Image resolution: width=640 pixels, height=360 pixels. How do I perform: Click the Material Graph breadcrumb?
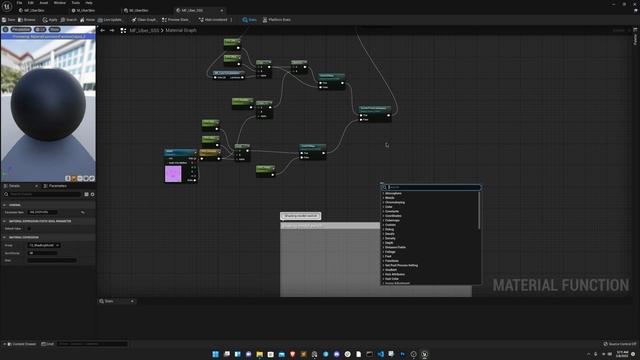click(181, 30)
